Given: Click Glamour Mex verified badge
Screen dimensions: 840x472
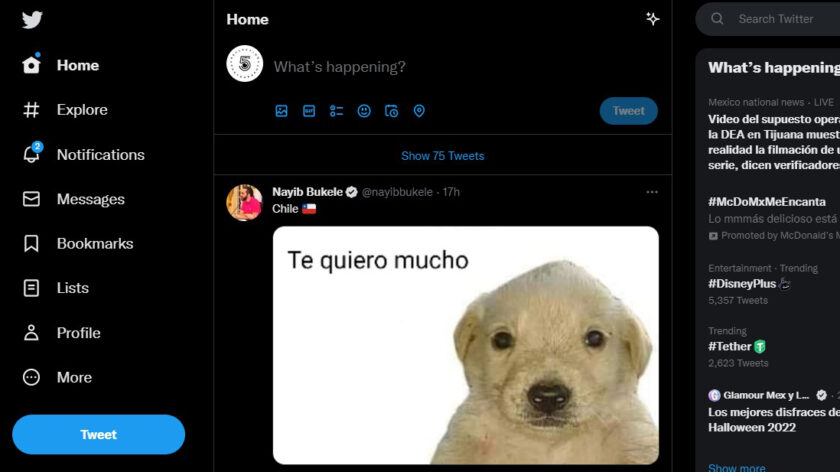Looking at the screenshot, I should pyautogui.click(x=821, y=395).
